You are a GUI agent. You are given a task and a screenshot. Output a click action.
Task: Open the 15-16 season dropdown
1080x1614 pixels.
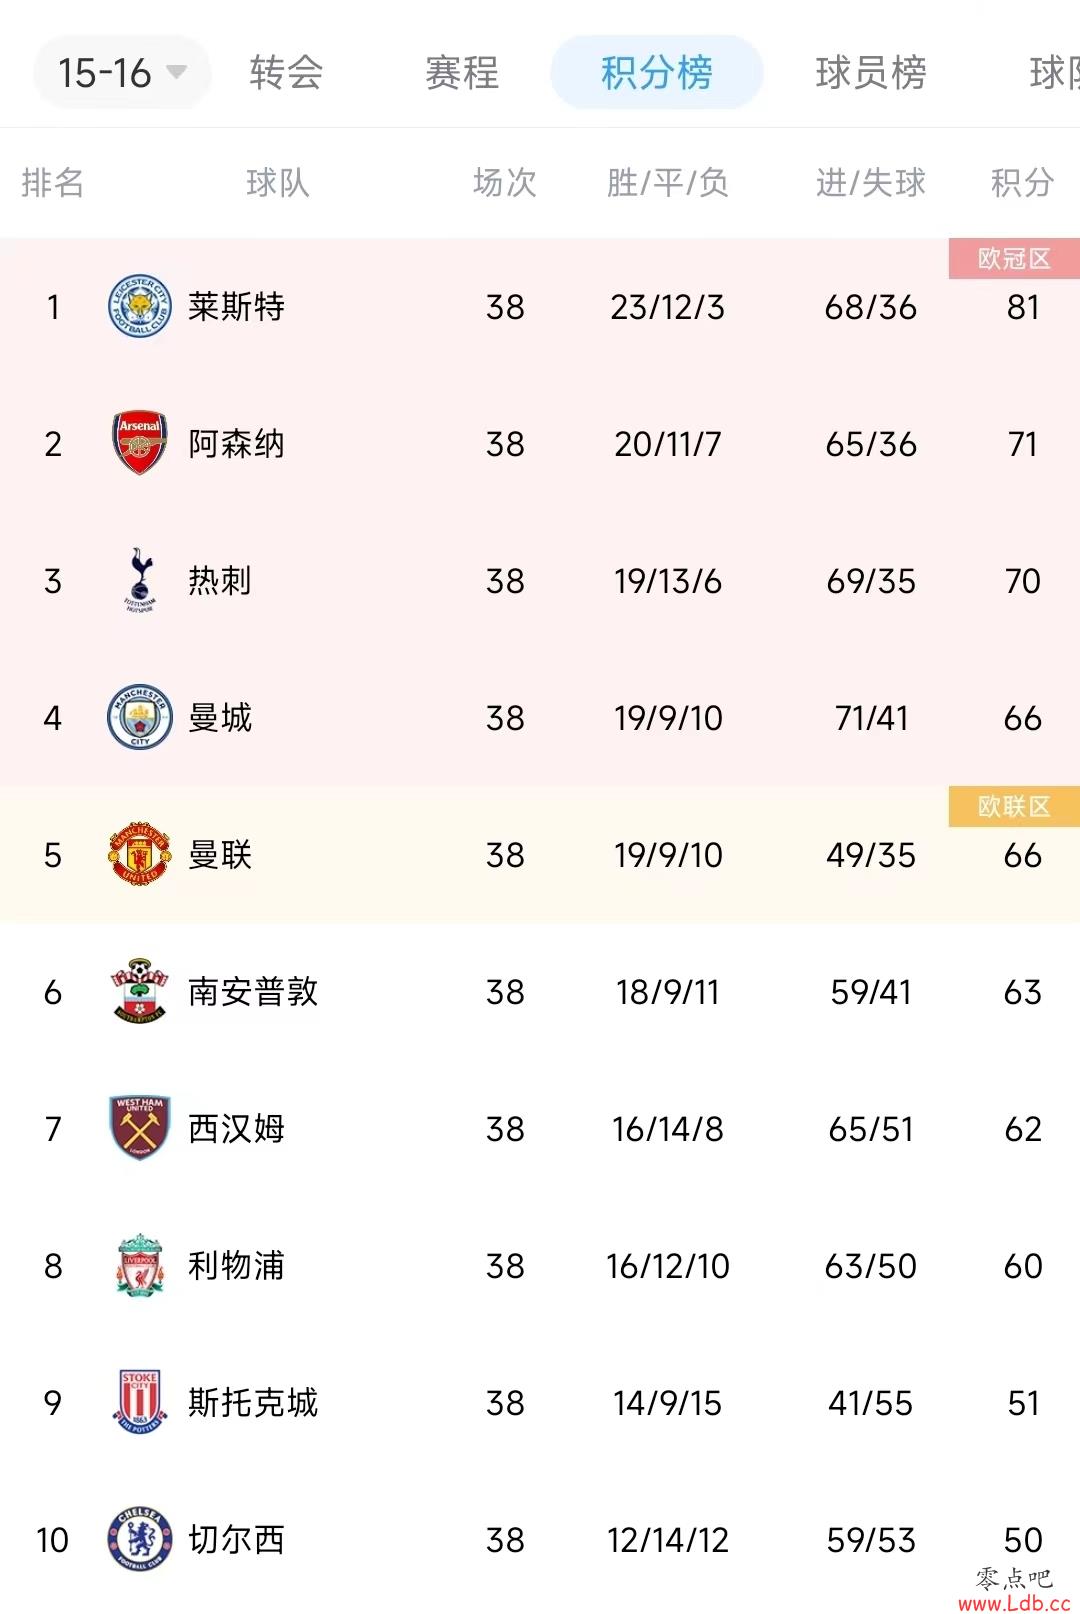point(122,72)
